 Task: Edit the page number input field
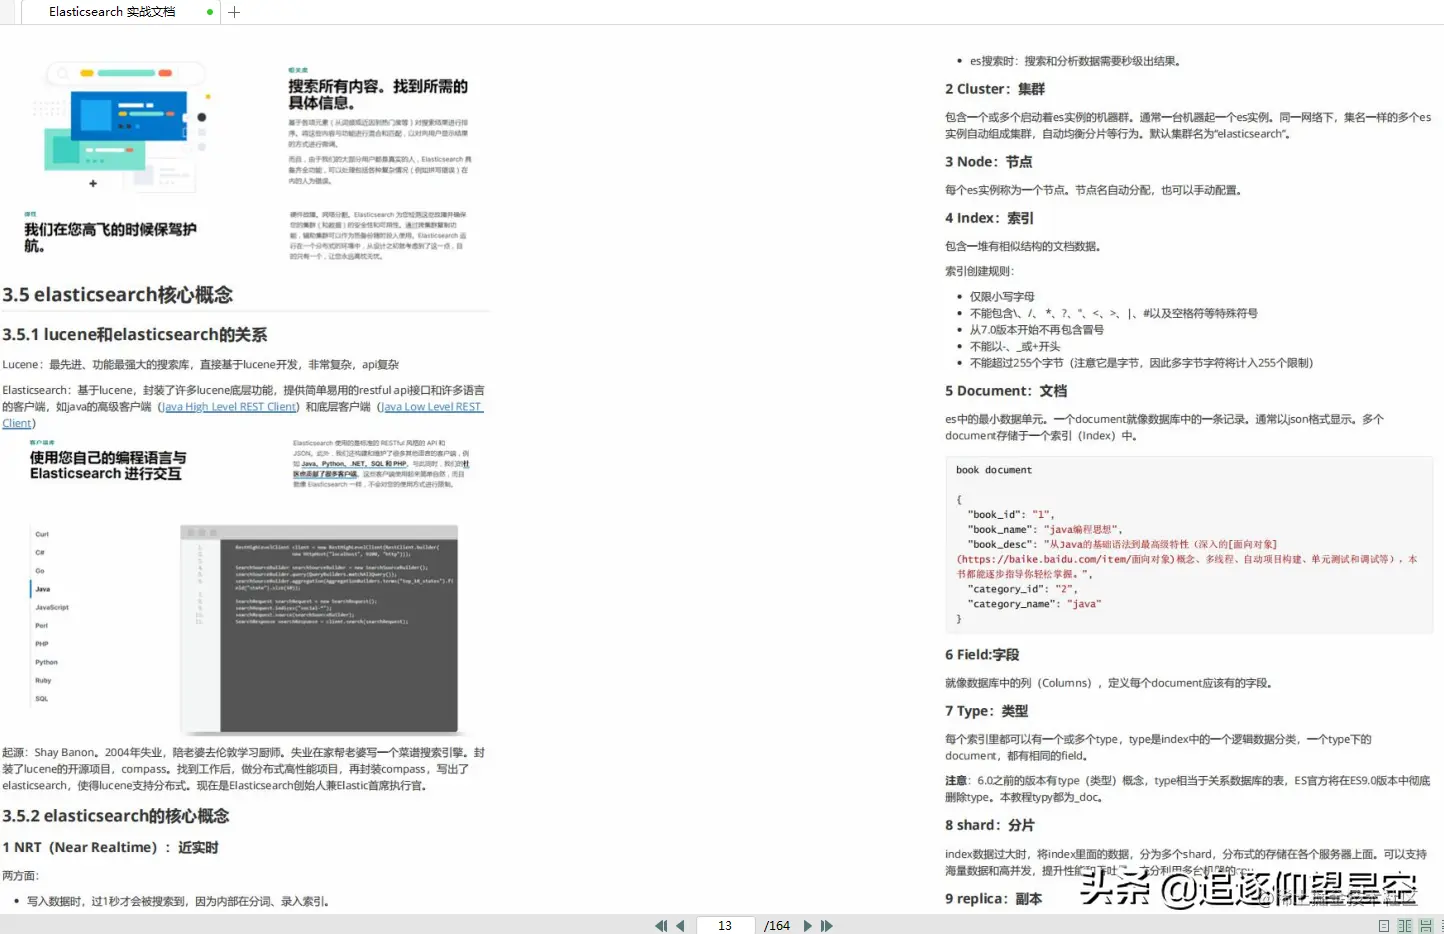725,925
